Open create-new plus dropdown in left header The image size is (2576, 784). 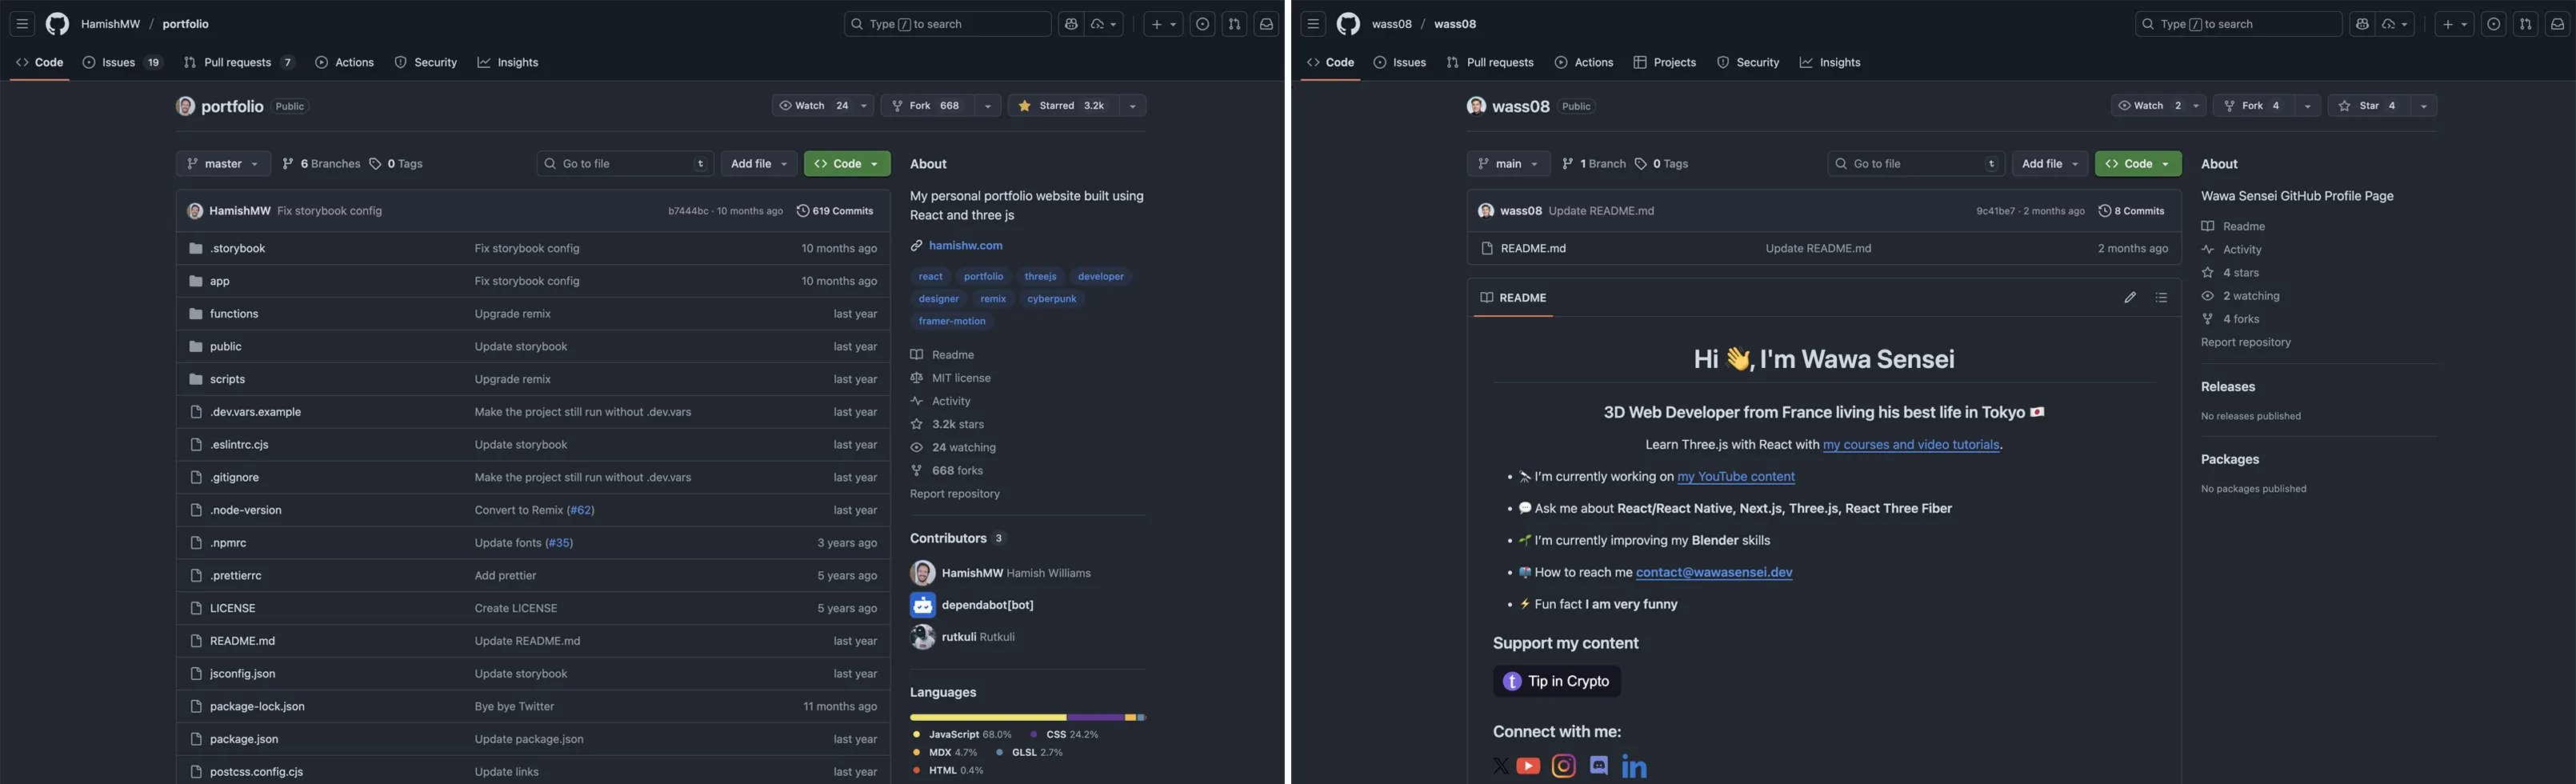tap(1164, 24)
